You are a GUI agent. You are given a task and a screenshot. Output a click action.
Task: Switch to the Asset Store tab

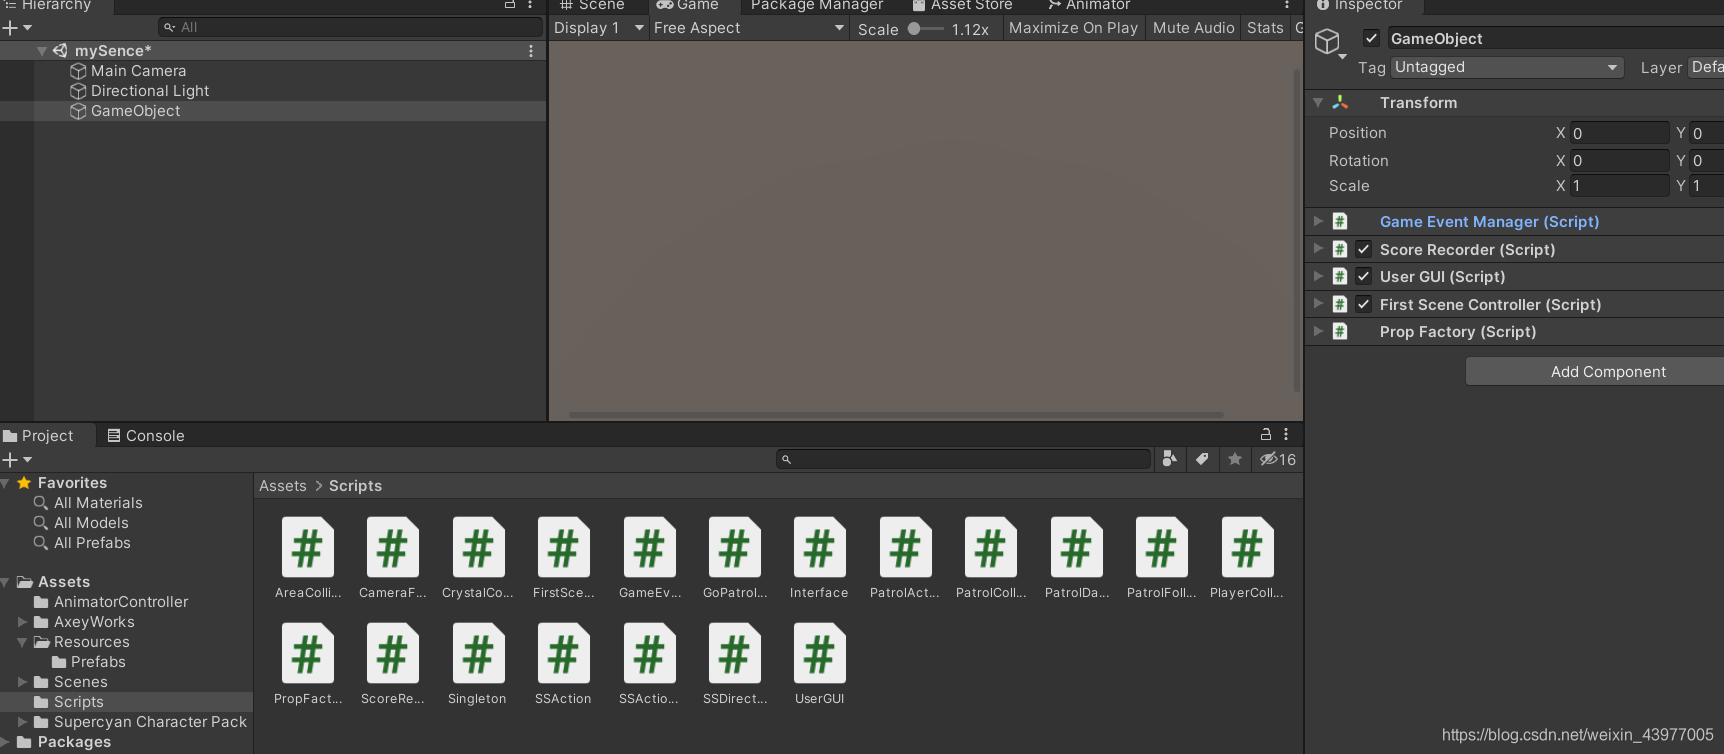point(962,5)
